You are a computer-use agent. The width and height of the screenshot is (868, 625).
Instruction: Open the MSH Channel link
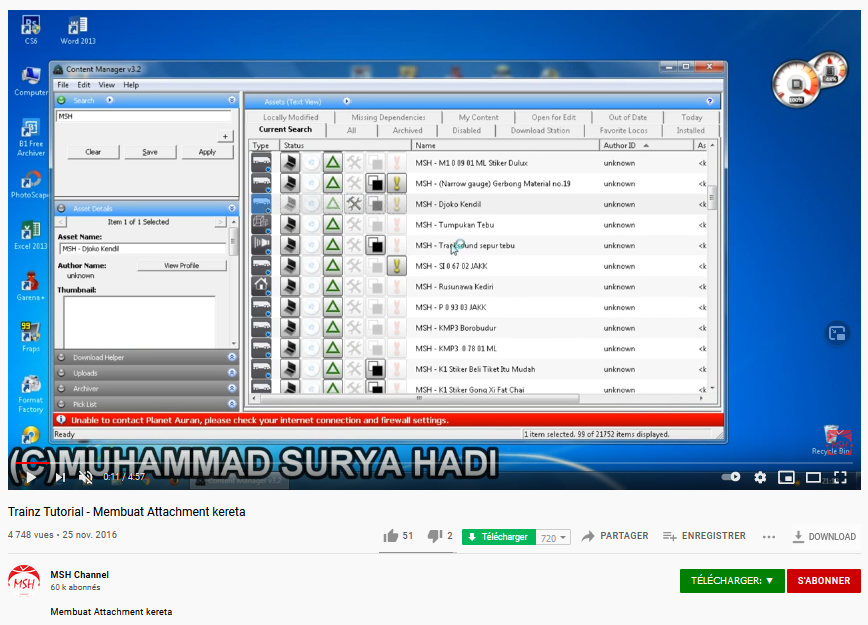80,575
